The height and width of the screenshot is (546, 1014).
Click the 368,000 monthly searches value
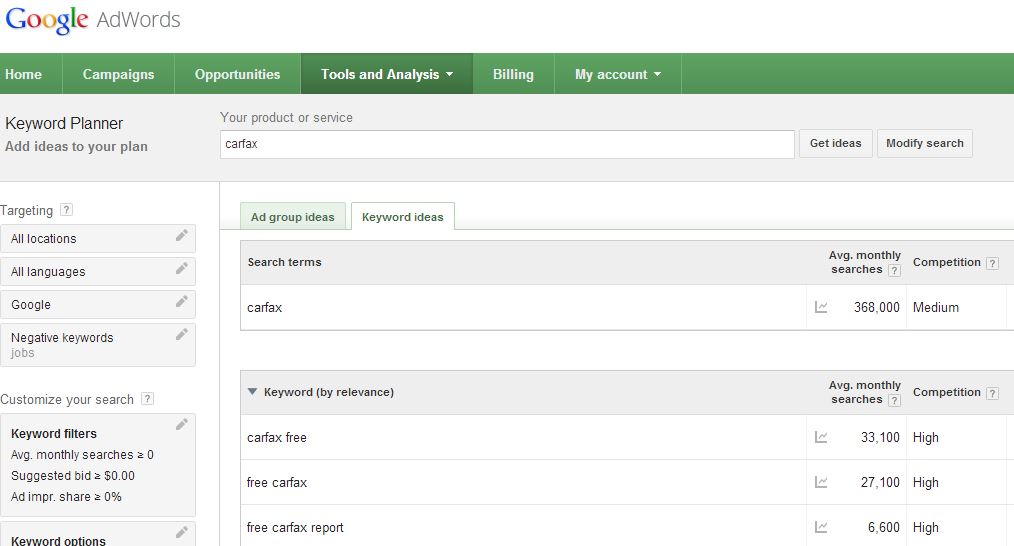(876, 307)
